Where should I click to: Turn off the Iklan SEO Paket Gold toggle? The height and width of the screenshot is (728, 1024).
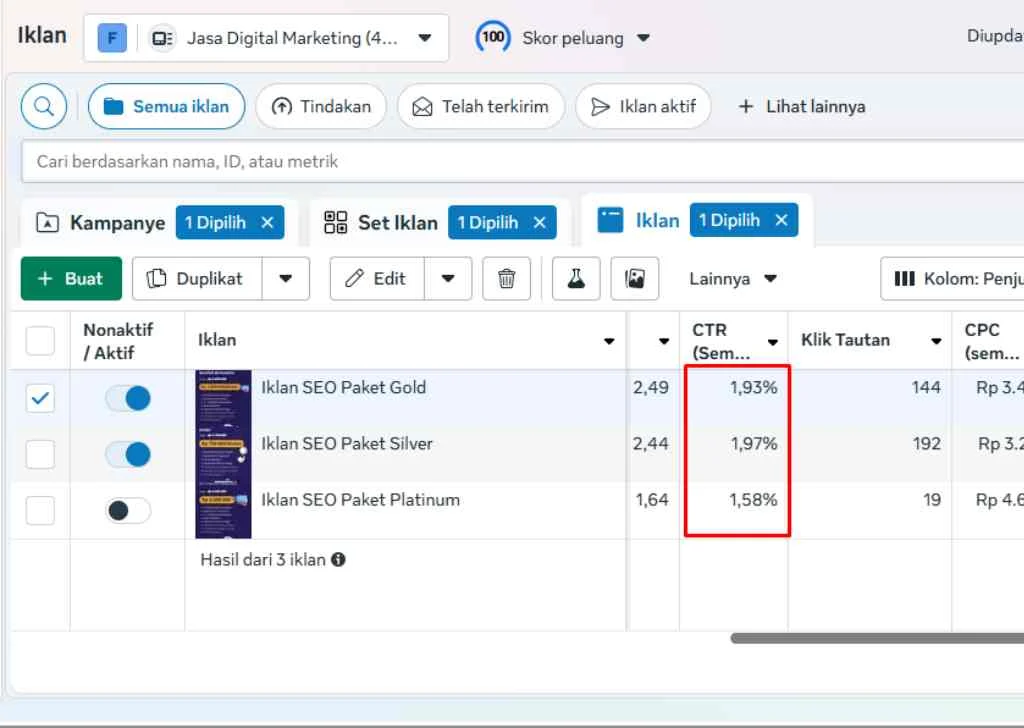pyautogui.click(x=129, y=397)
